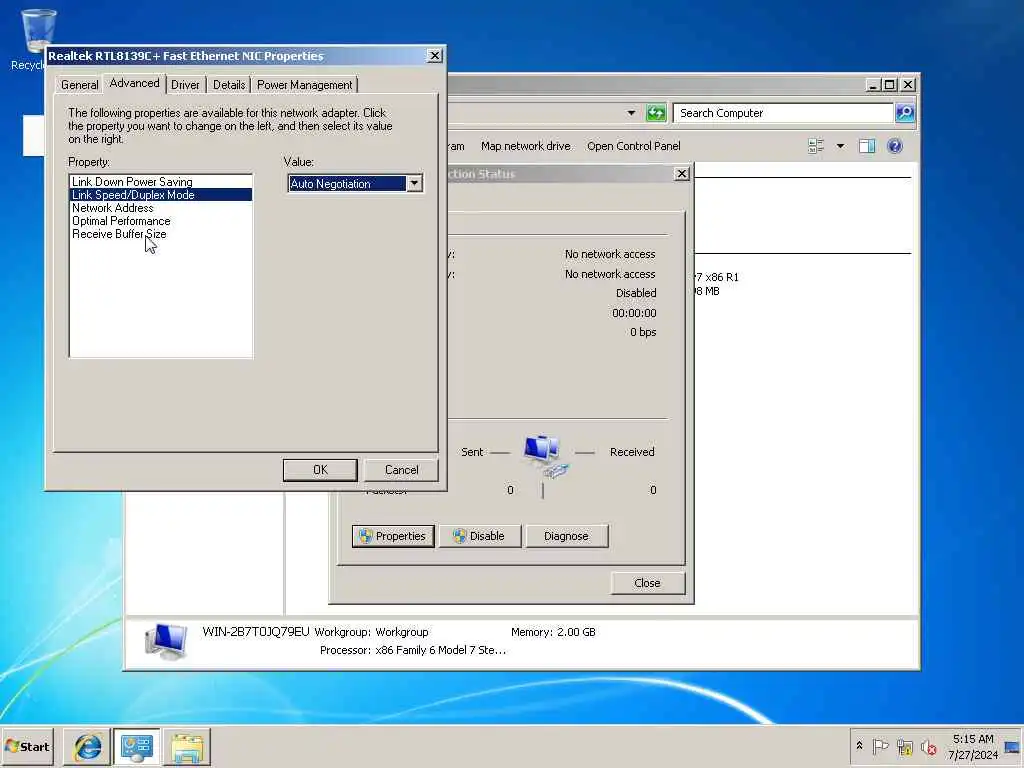Click the network tray icon

904,746
